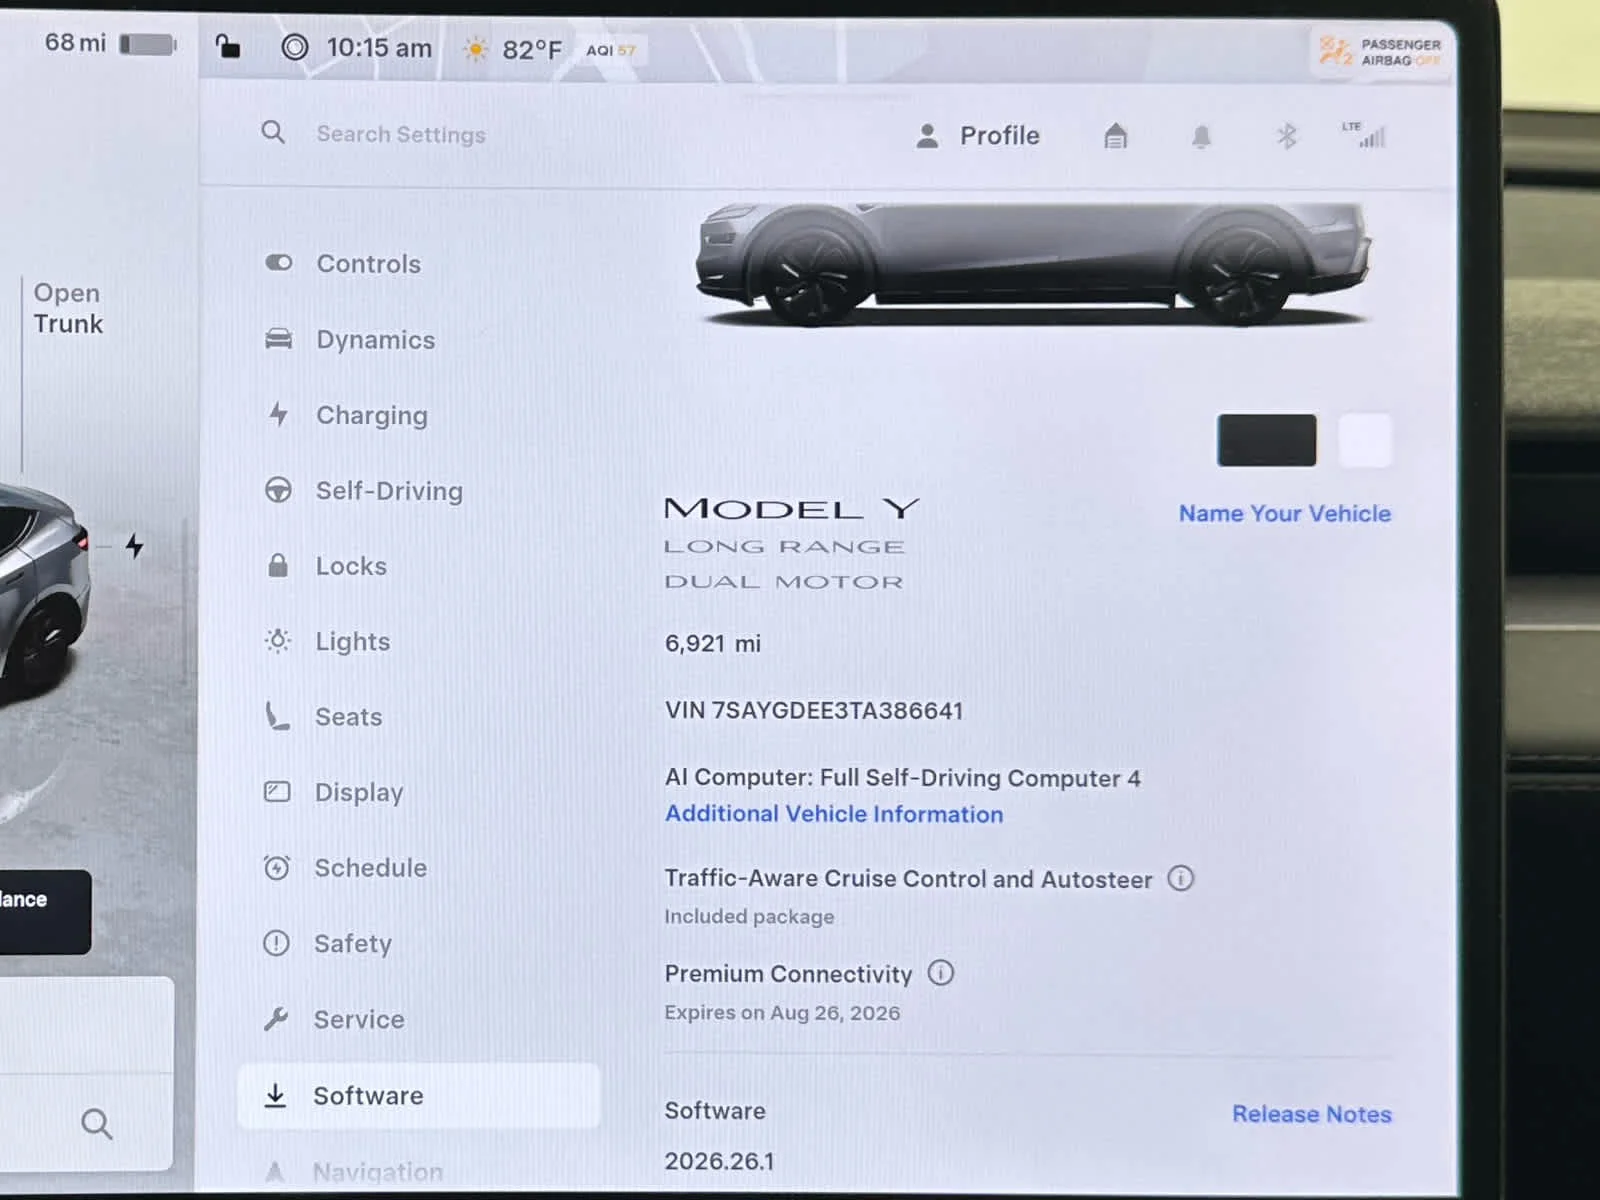Open the Profile menu
Viewport: 1600px width, 1200px height.
978,136
